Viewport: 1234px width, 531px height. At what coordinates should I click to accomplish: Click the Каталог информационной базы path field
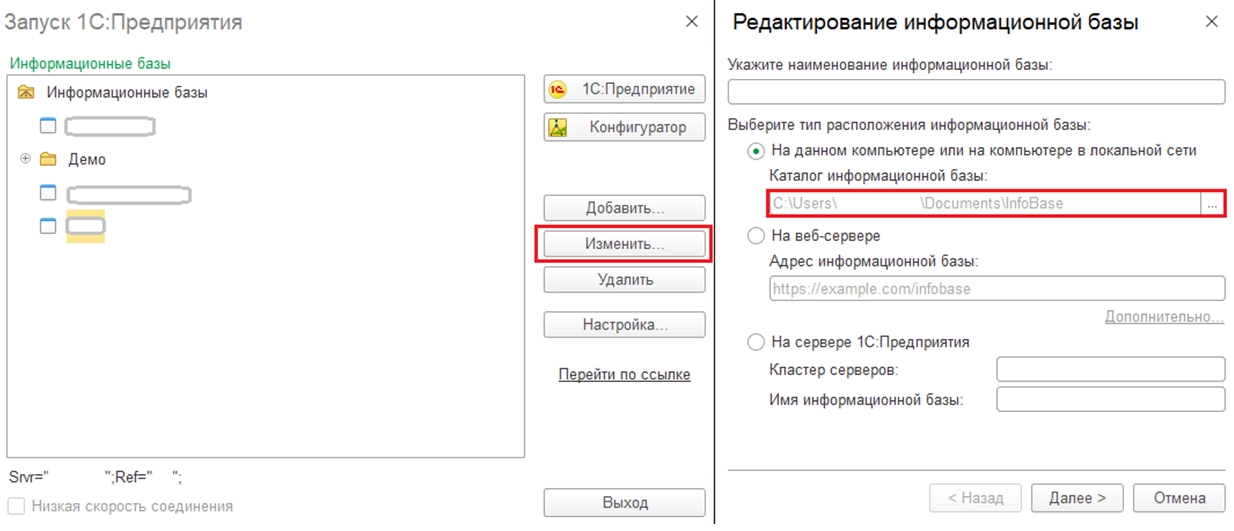(984, 203)
